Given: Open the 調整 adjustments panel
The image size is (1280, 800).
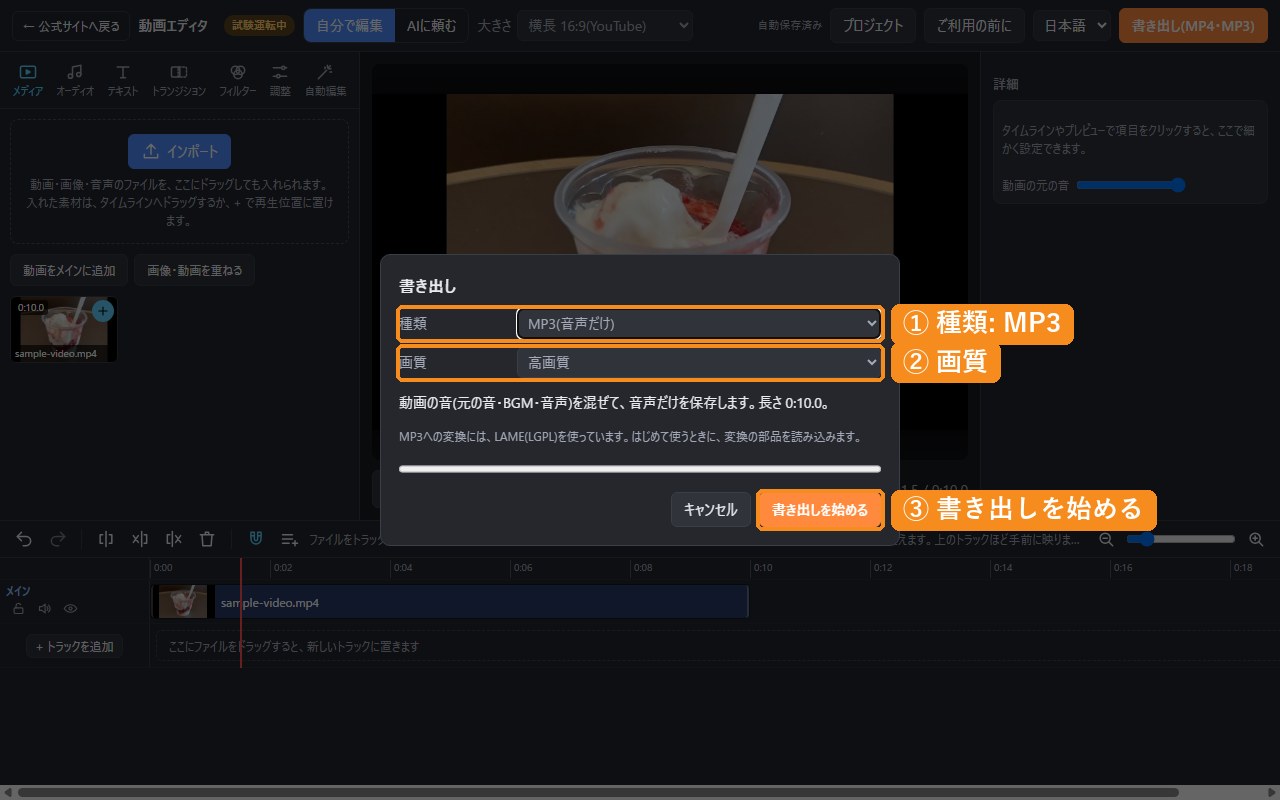Looking at the screenshot, I should click(x=280, y=80).
